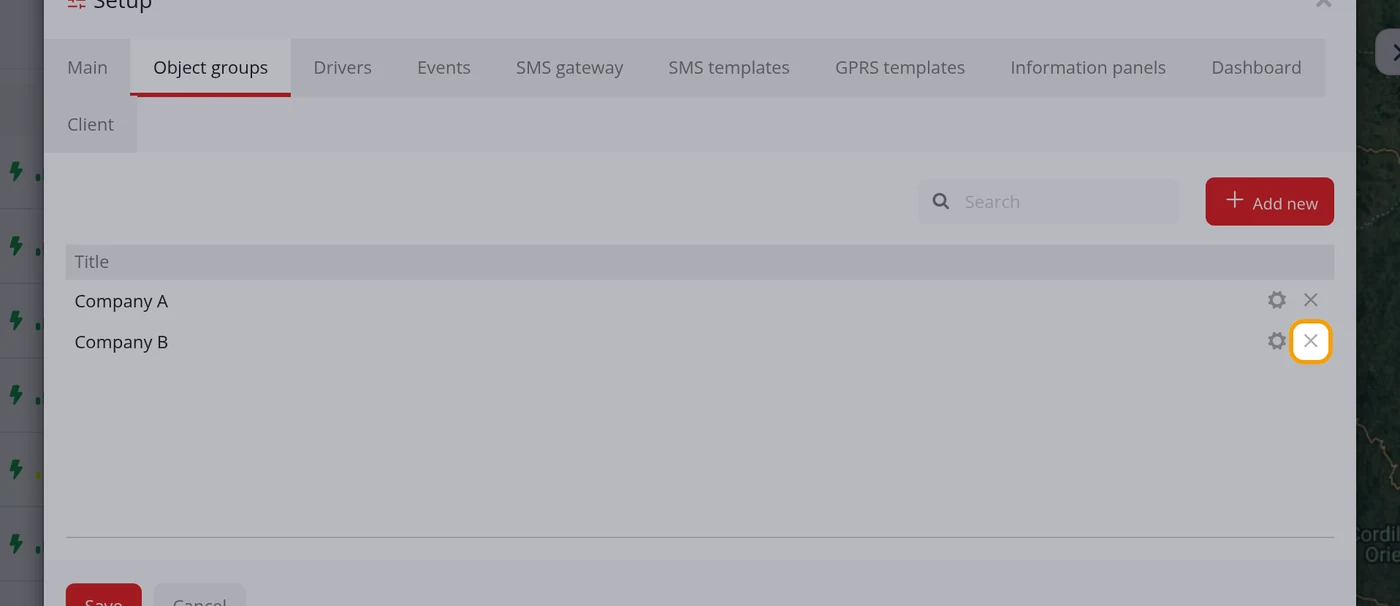1400x606 pixels.
Task: Close the Setup dialog
Action: [x=1323, y=3]
